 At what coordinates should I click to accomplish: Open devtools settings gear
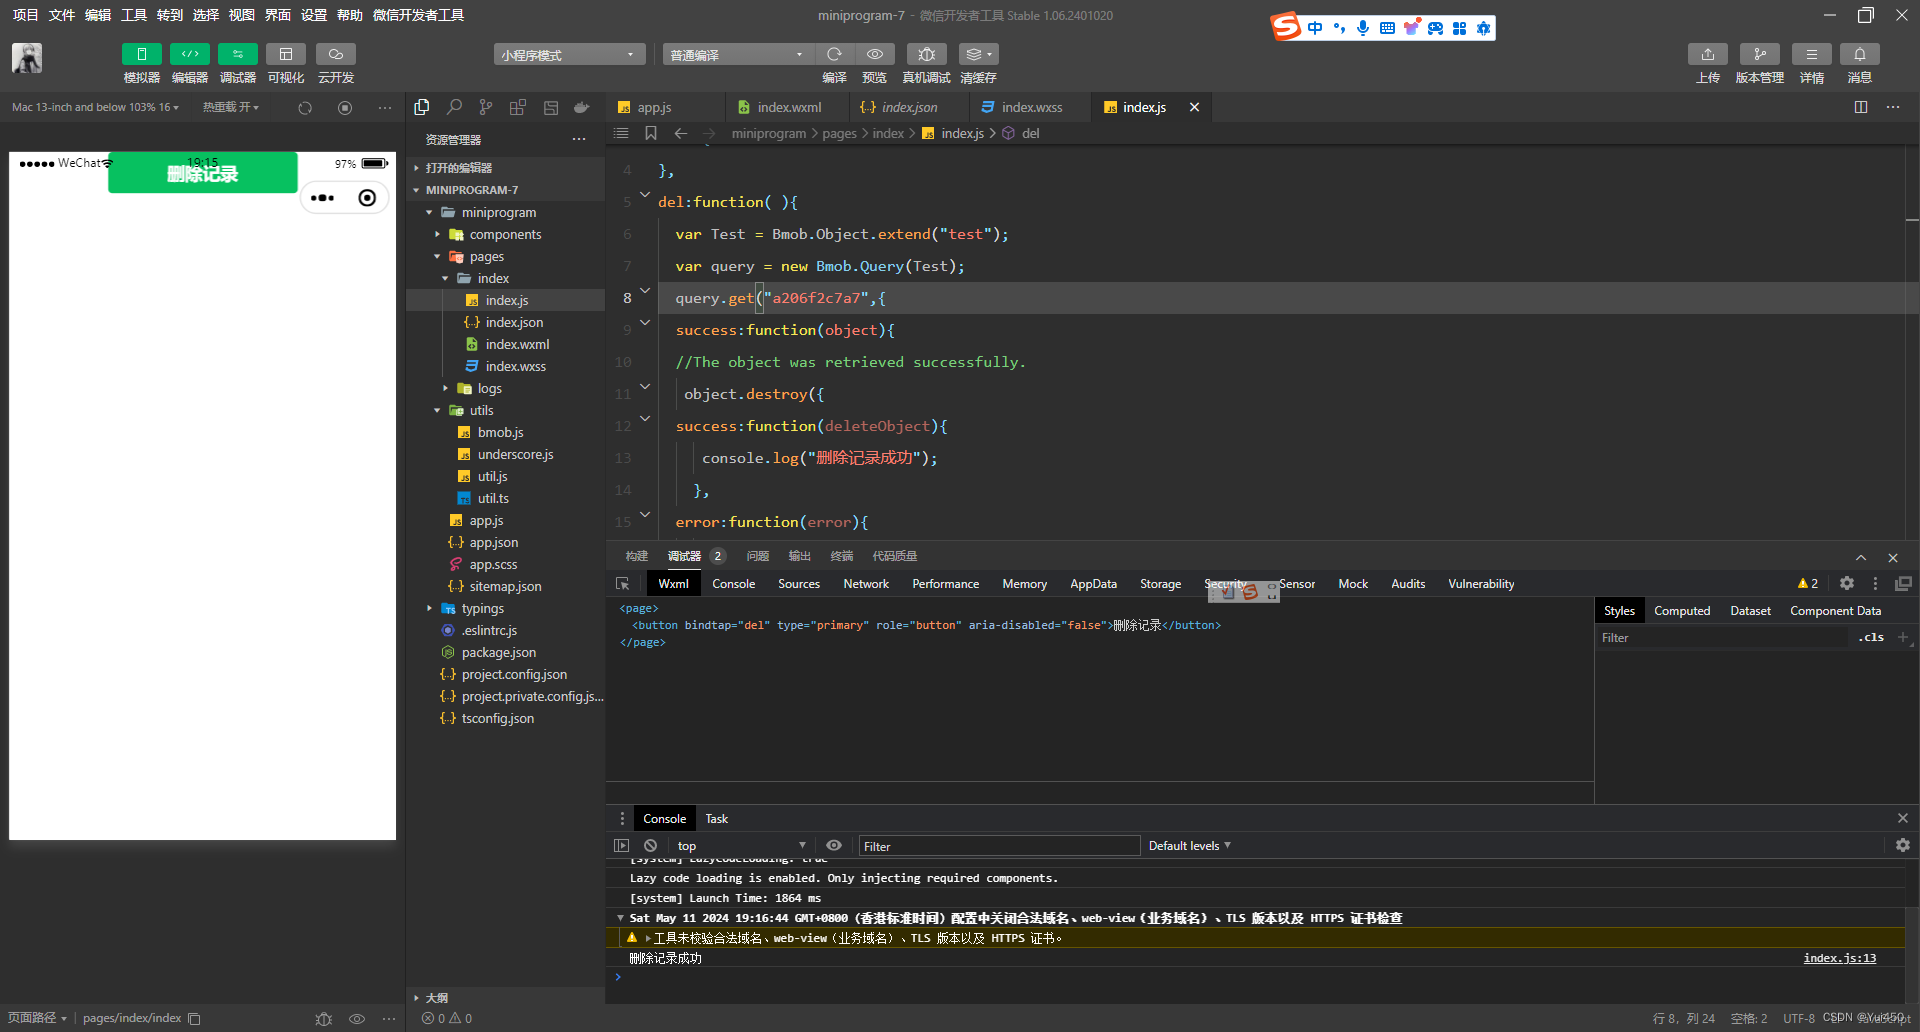point(1847,583)
